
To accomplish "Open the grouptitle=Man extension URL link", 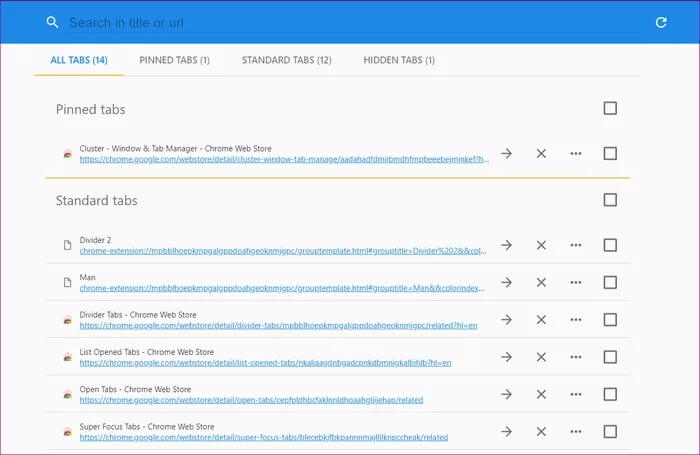I will point(282,288).
